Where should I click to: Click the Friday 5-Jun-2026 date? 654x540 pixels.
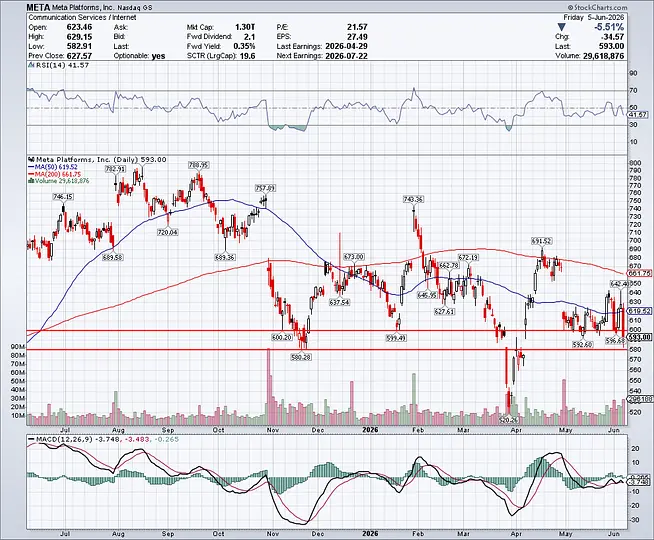(594, 18)
